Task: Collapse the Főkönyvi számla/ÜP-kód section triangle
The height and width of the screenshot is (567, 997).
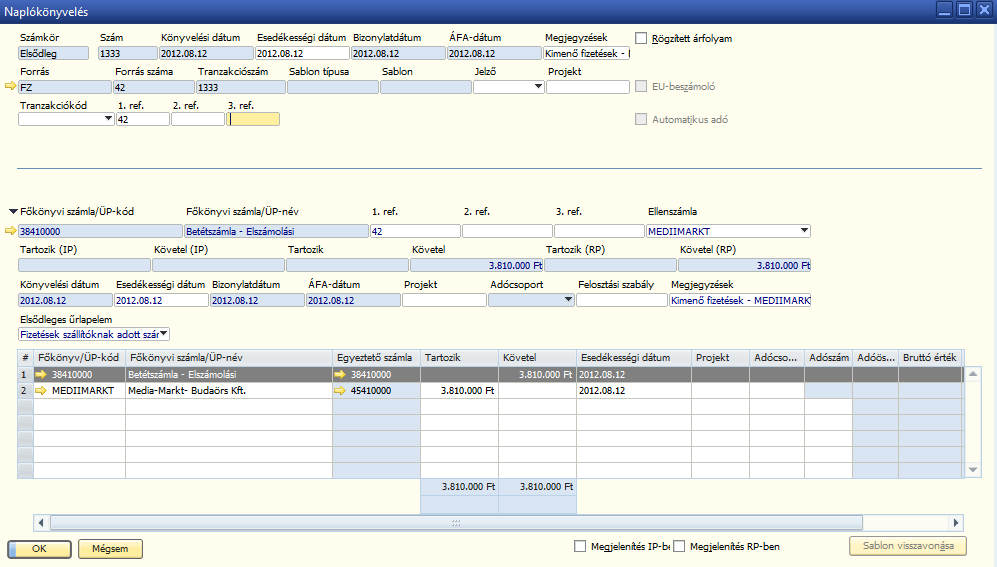Action: pyautogui.click(x=13, y=212)
